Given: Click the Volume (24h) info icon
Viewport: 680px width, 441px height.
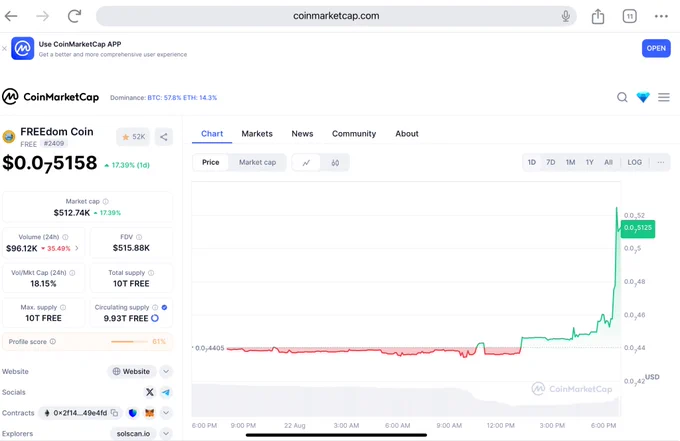Looking at the screenshot, I should [x=65, y=237].
